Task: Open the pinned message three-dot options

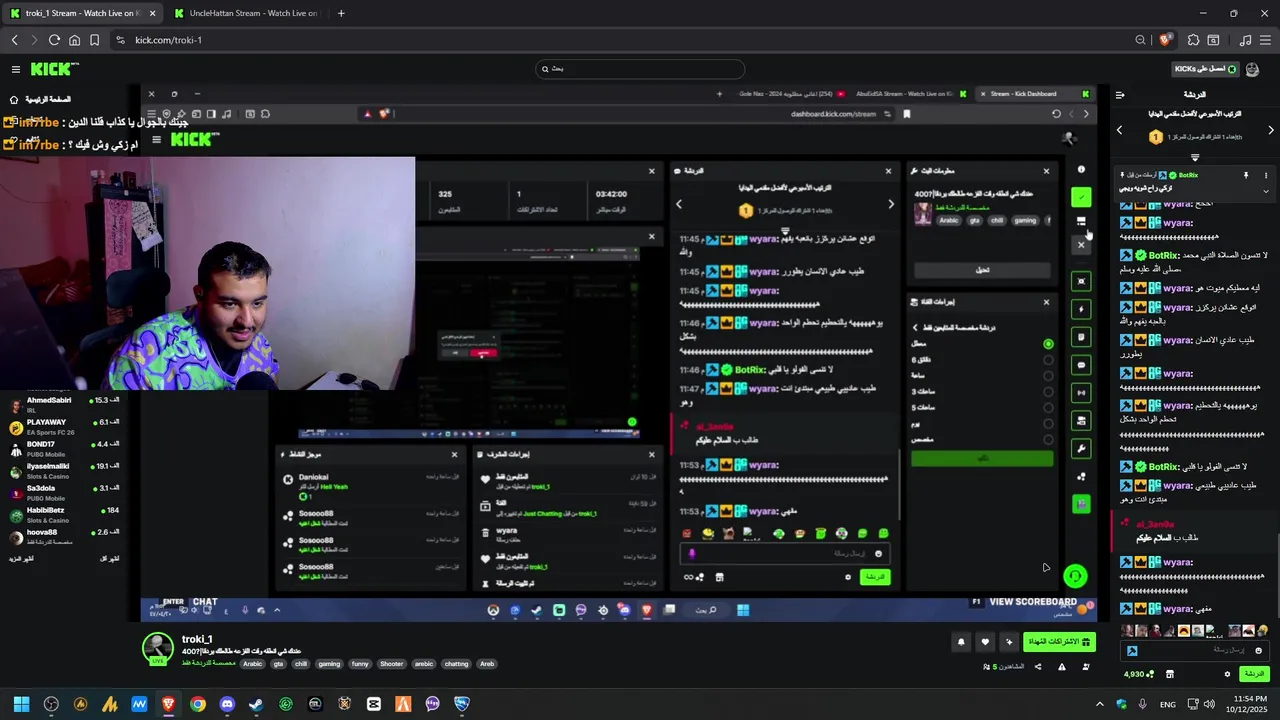Action: (x=1266, y=175)
